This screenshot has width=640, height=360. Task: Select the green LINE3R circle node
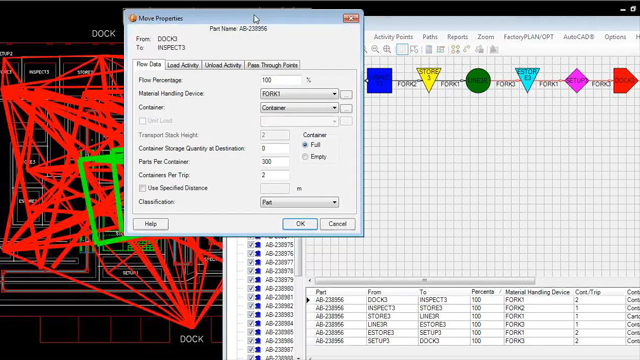478,80
